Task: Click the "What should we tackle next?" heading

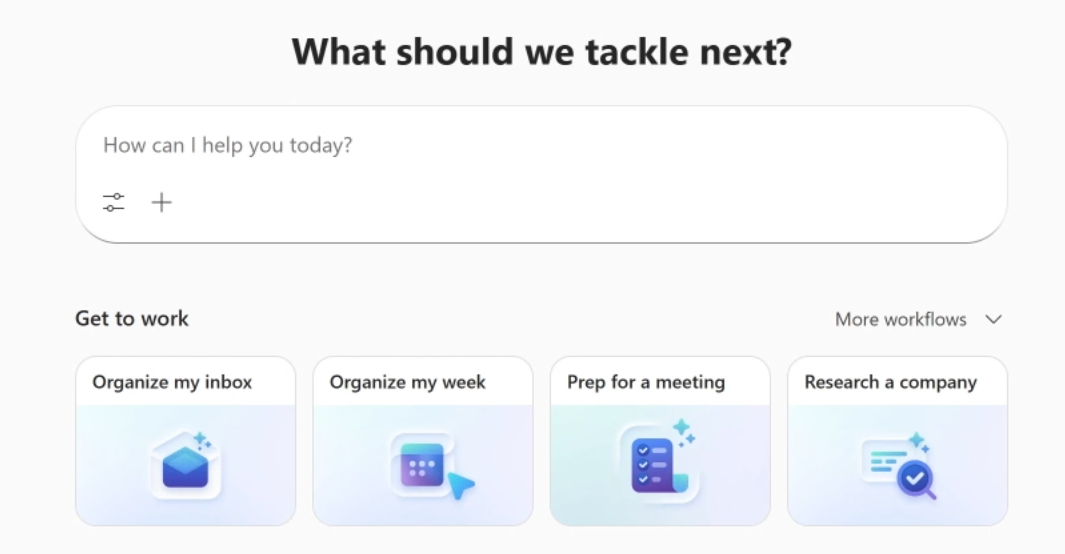Action: click(x=541, y=52)
